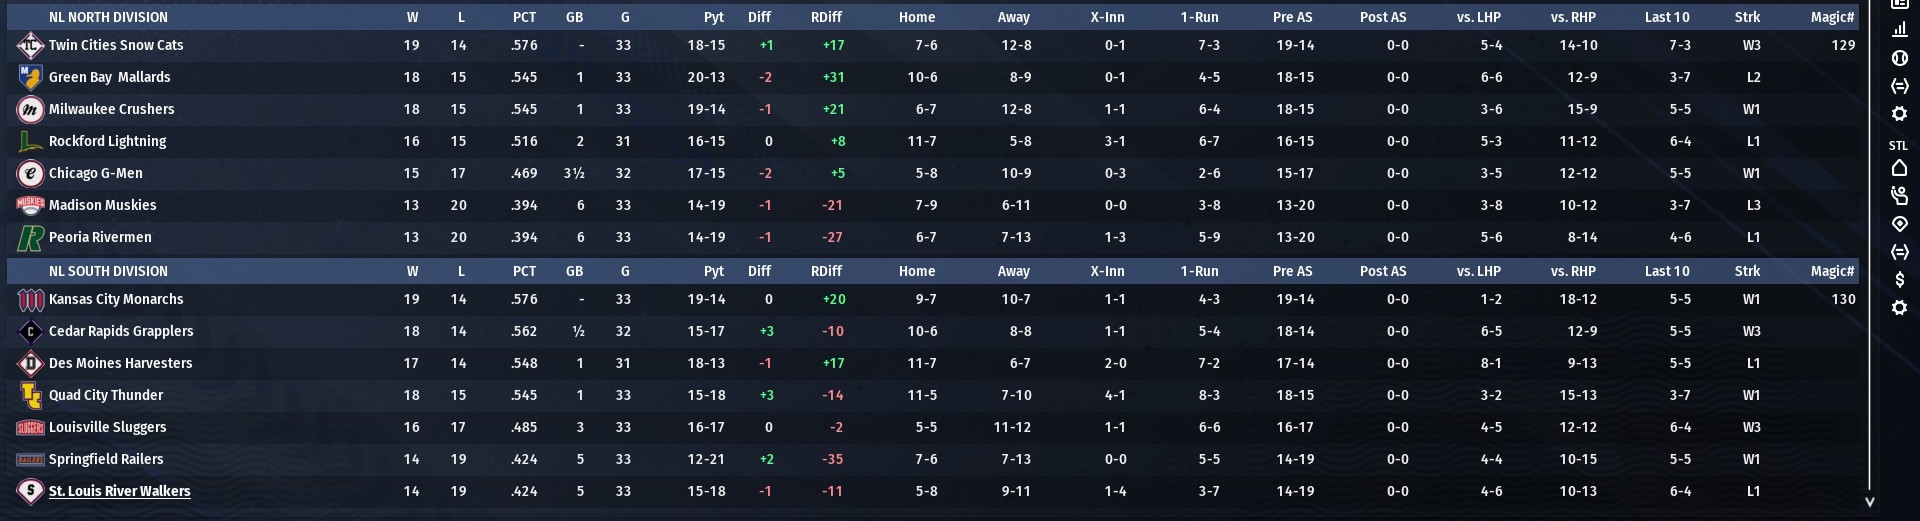
Task: Click the Quad City Thunder logo
Action: [30, 395]
